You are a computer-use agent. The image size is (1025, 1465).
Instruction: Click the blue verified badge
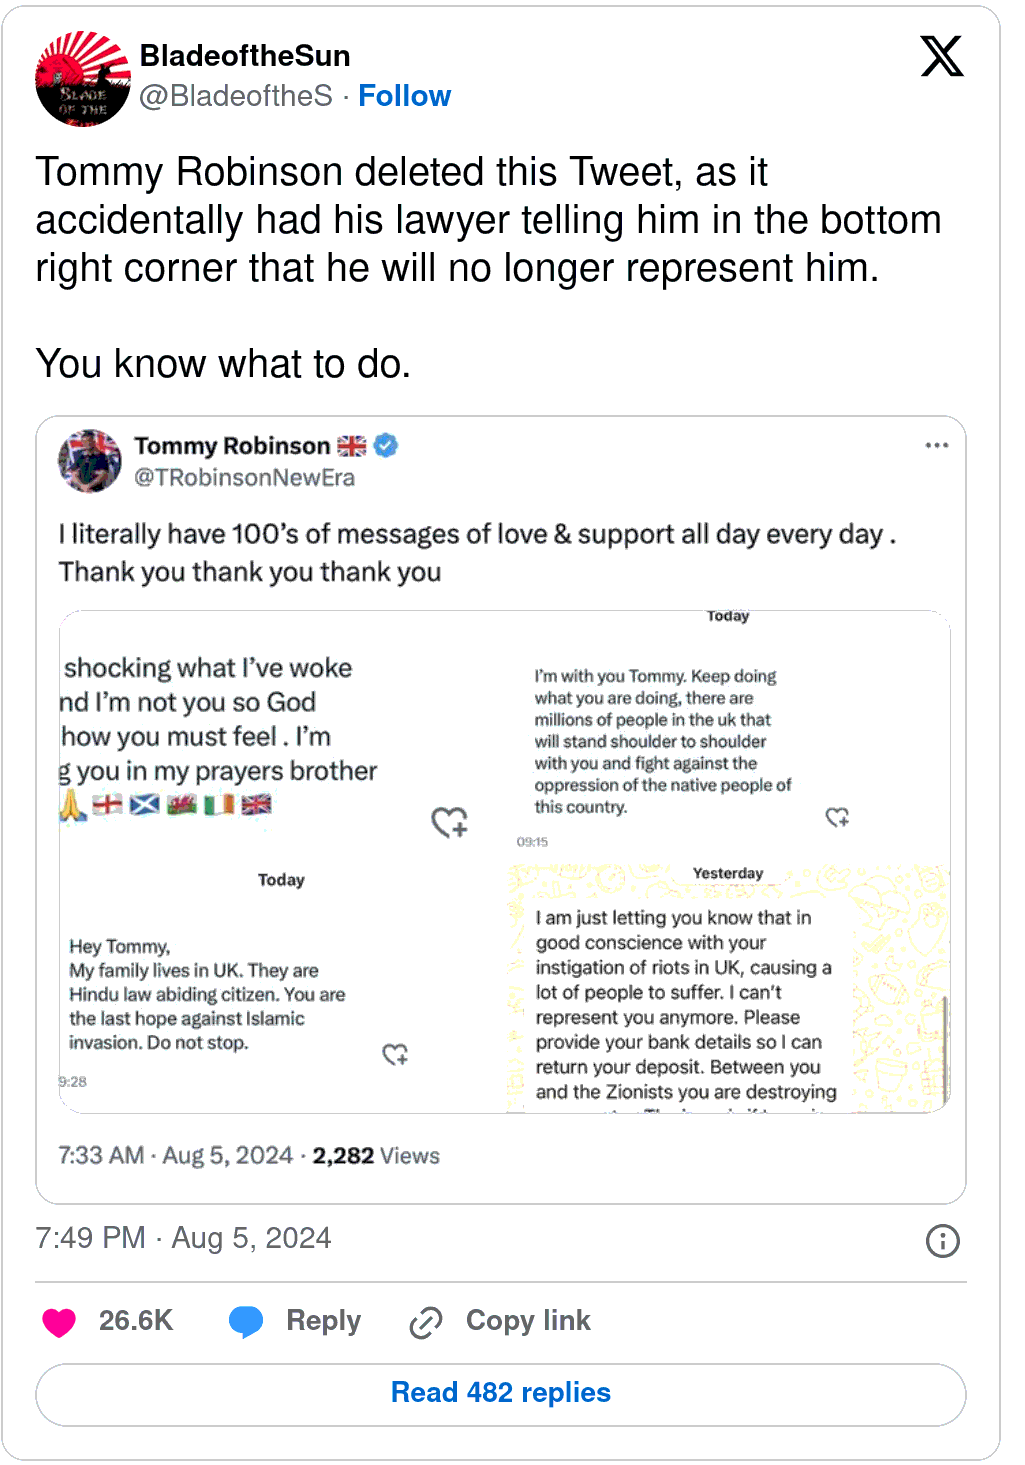tap(386, 446)
